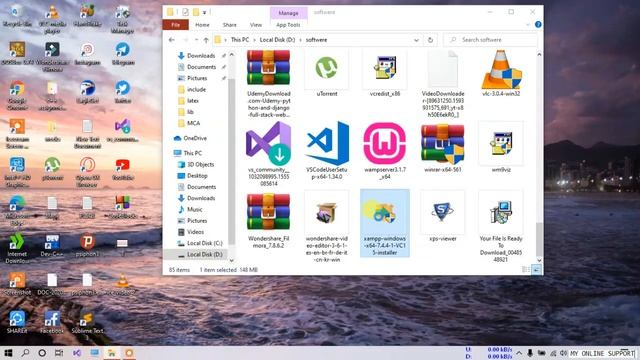Select the uTorrent installer in the software folder
The height and width of the screenshot is (360, 640).
coord(327,73)
